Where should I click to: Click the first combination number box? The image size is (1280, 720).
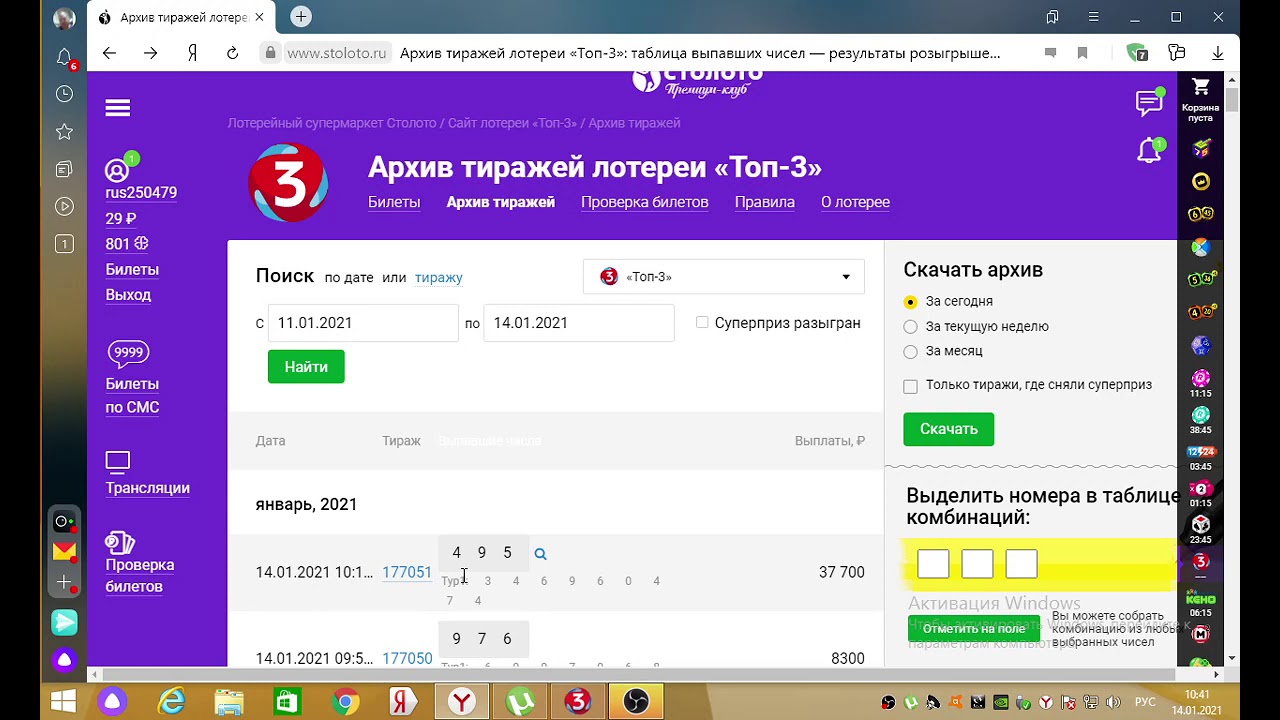pyautogui.click(x=933, y=564)
